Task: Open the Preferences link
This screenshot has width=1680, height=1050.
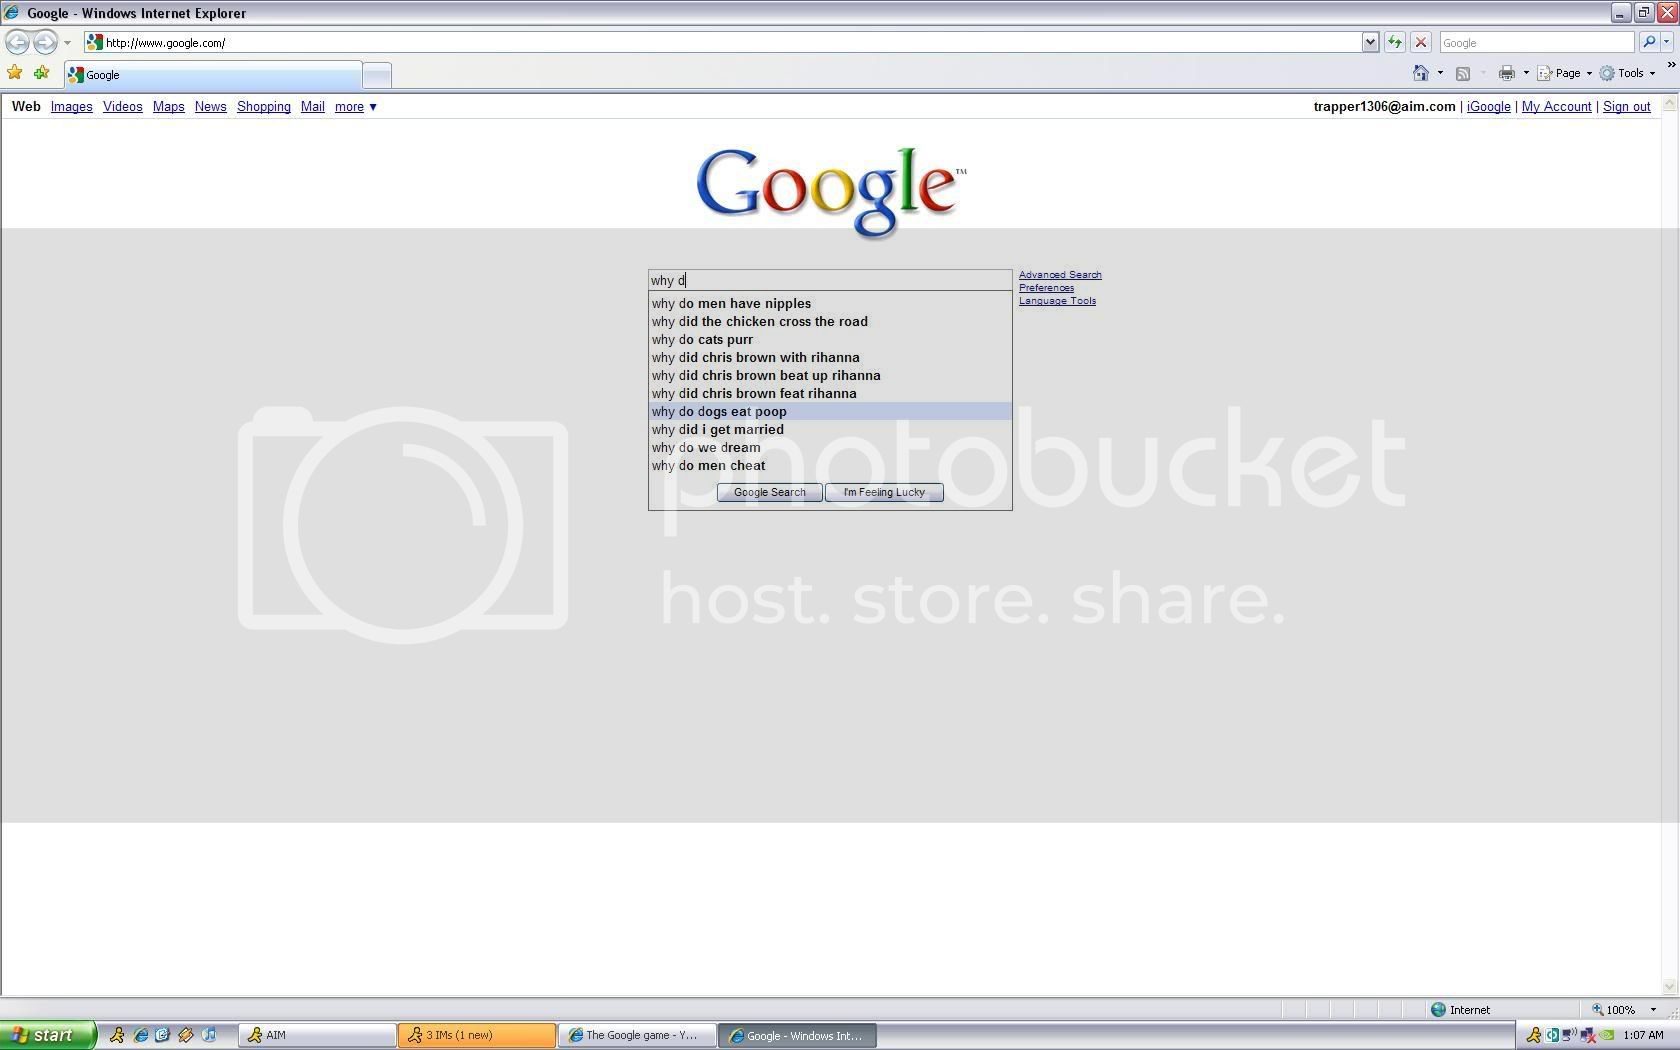Action: (x=1046, y=288)
